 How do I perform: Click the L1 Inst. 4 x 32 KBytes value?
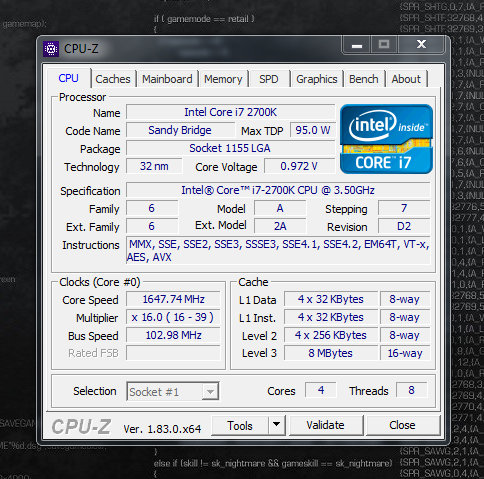(x=331, y=317)
